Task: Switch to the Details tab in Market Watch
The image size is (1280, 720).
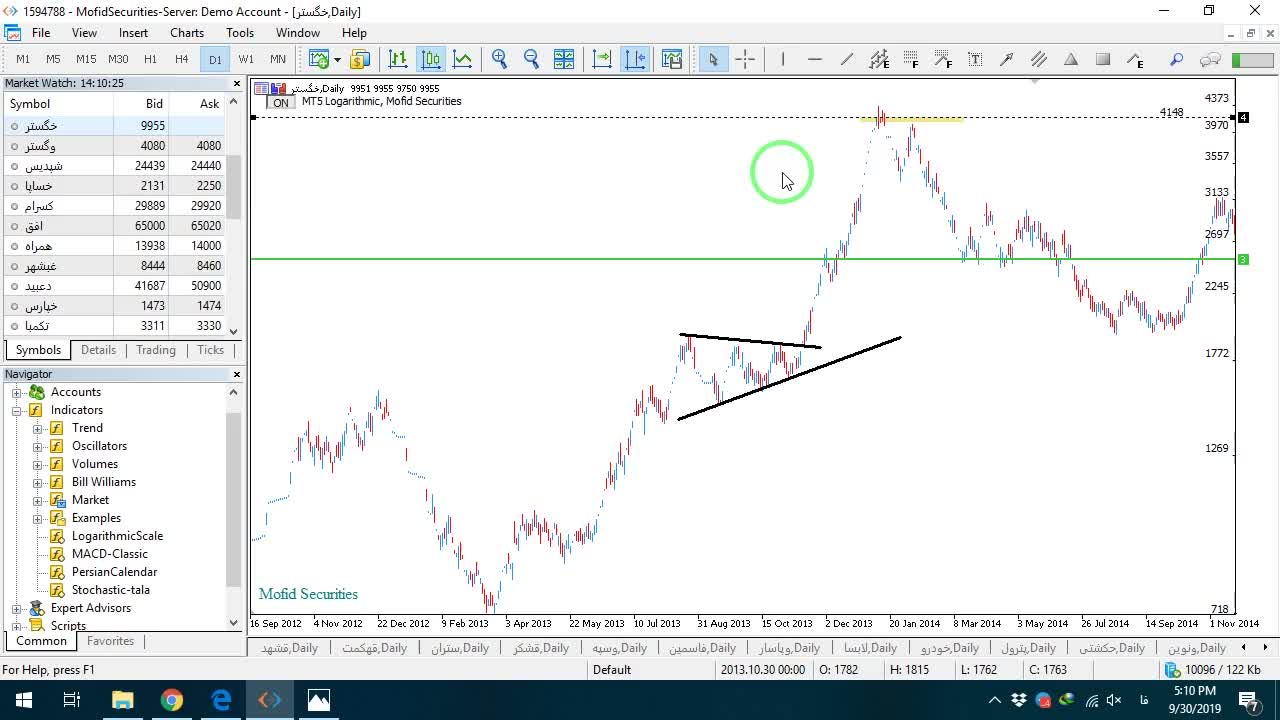Action: click(x=98, y=350)
